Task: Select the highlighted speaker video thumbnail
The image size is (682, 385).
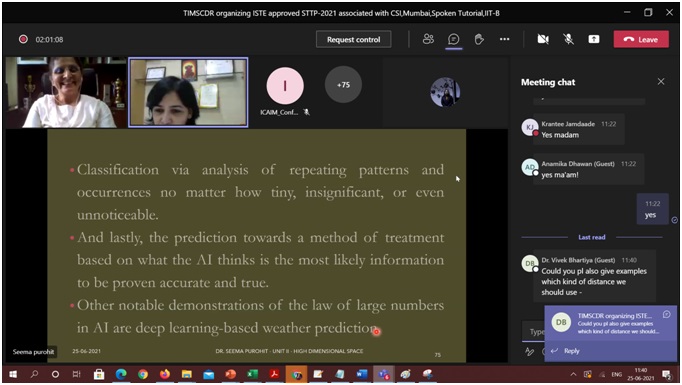Action: (188, 92)
